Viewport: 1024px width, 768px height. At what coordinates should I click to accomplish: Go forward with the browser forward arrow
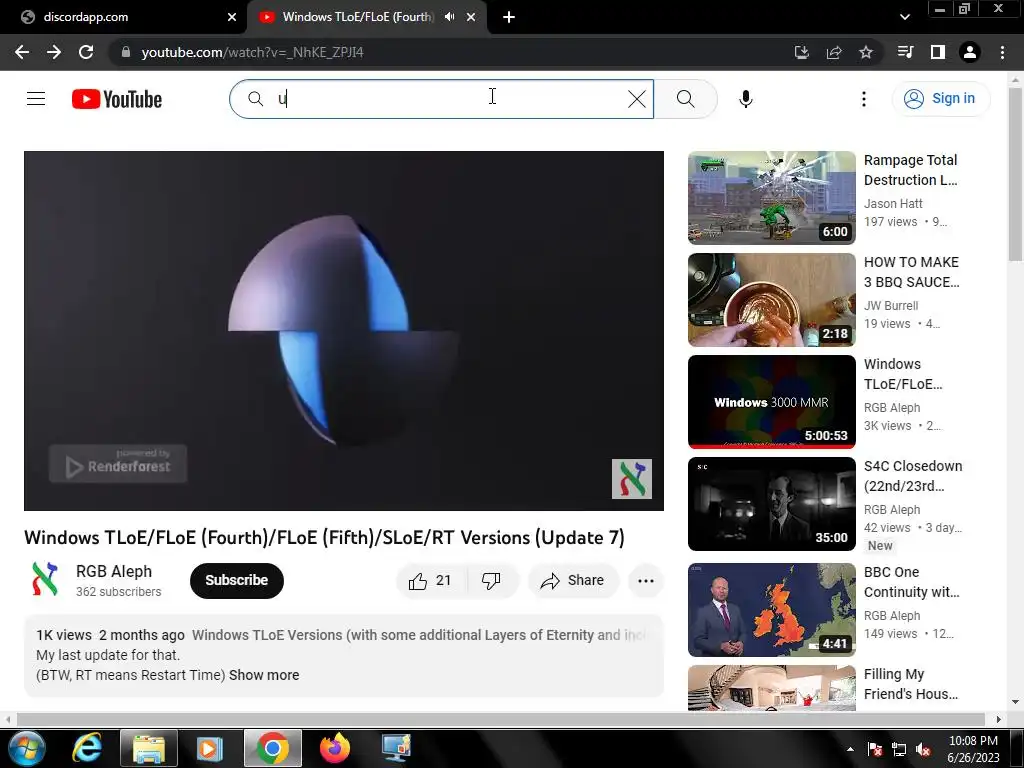point(54,52)
